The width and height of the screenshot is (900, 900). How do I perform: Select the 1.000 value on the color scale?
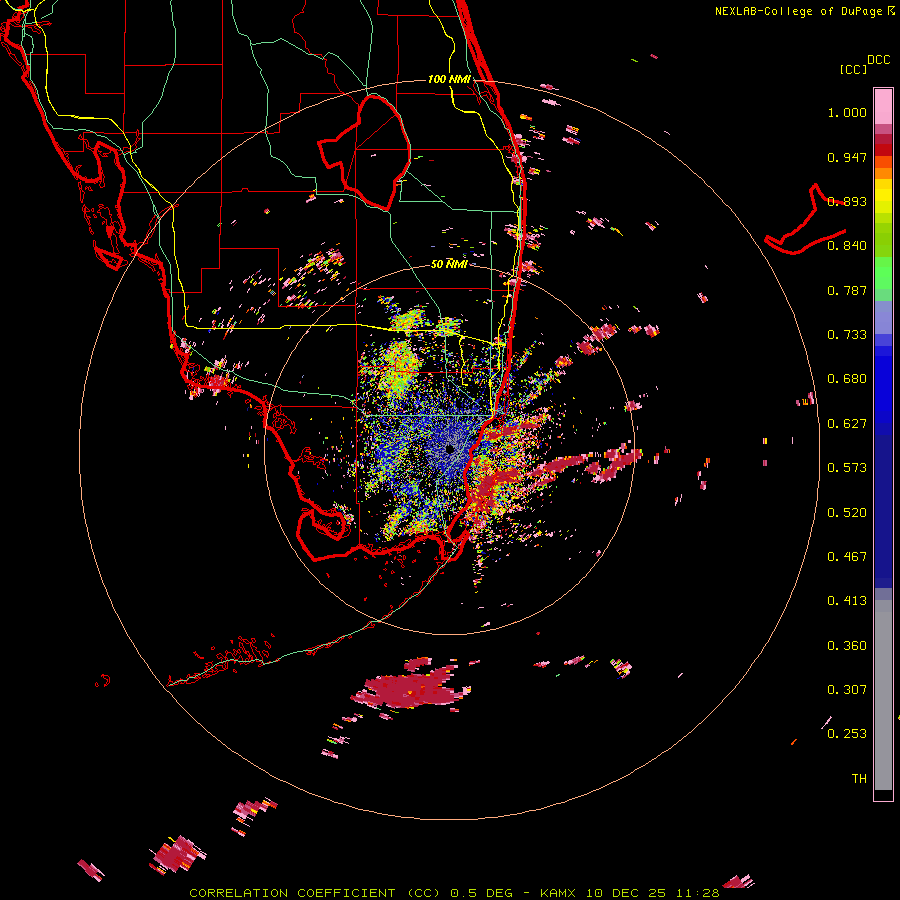847,112
